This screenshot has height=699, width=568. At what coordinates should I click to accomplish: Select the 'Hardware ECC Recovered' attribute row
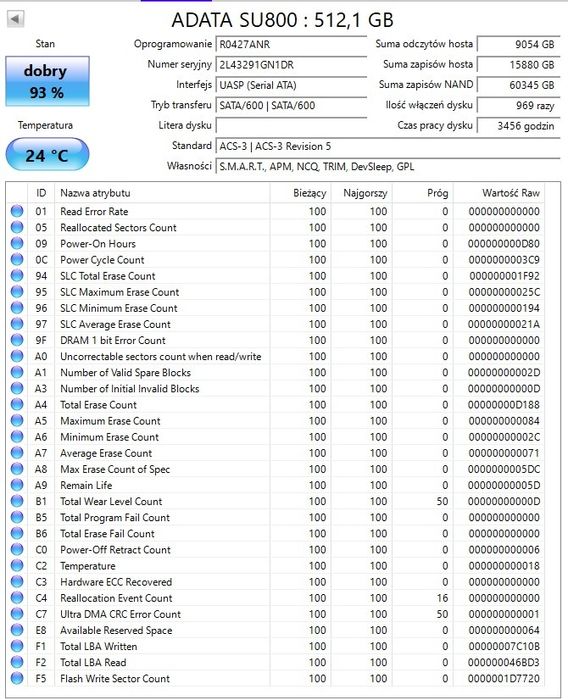[x=276, y=581]
